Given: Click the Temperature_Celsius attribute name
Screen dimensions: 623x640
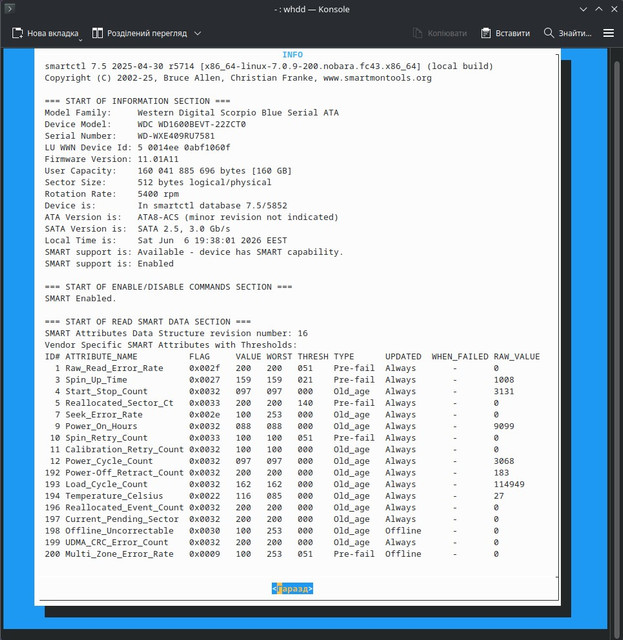Looking at the screenshot, I should (114, 496).
